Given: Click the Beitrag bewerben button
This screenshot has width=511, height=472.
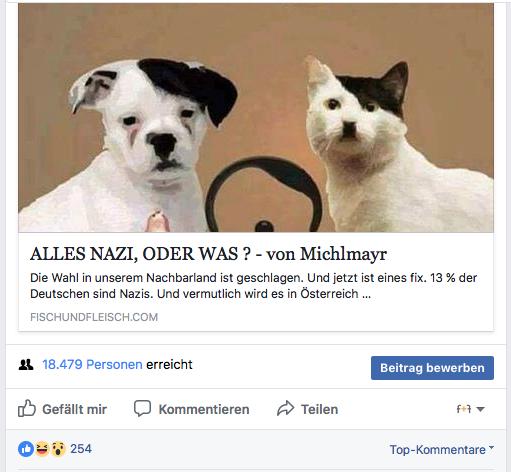Looking at the screenshot, I should tap(432, 368).
